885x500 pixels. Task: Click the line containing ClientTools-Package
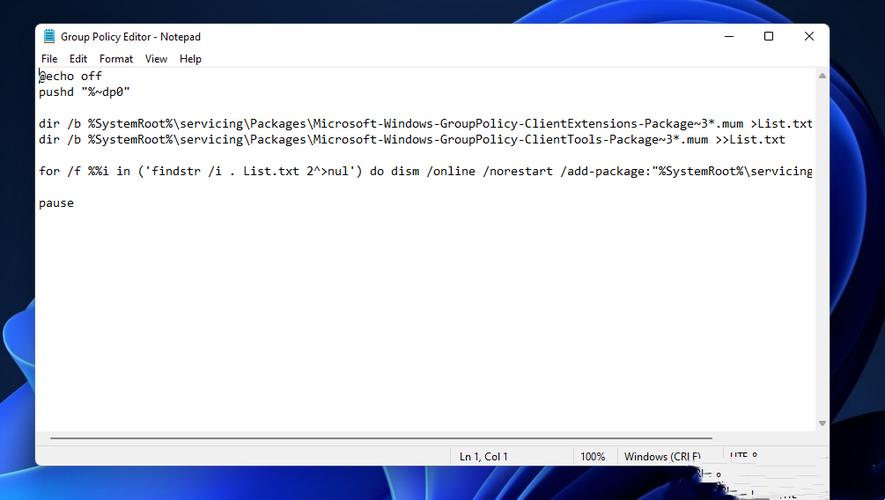[x=412, y=139]
